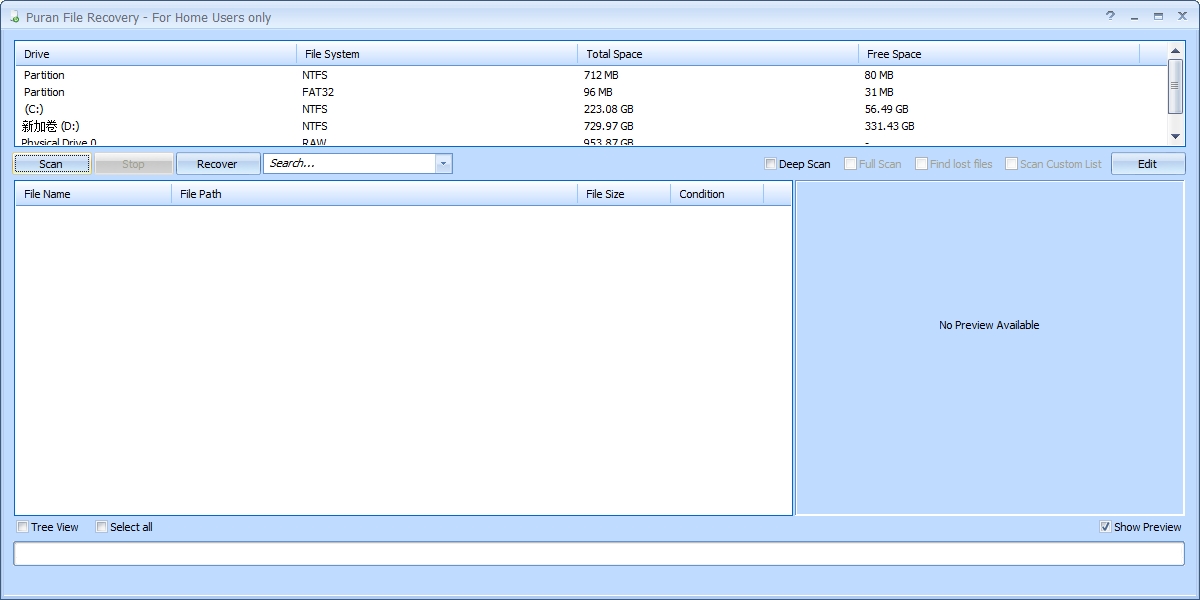The height and width of the screenshot is (600, 1200).
Task: Sort results by File Path header
Action: click(375, 194)
